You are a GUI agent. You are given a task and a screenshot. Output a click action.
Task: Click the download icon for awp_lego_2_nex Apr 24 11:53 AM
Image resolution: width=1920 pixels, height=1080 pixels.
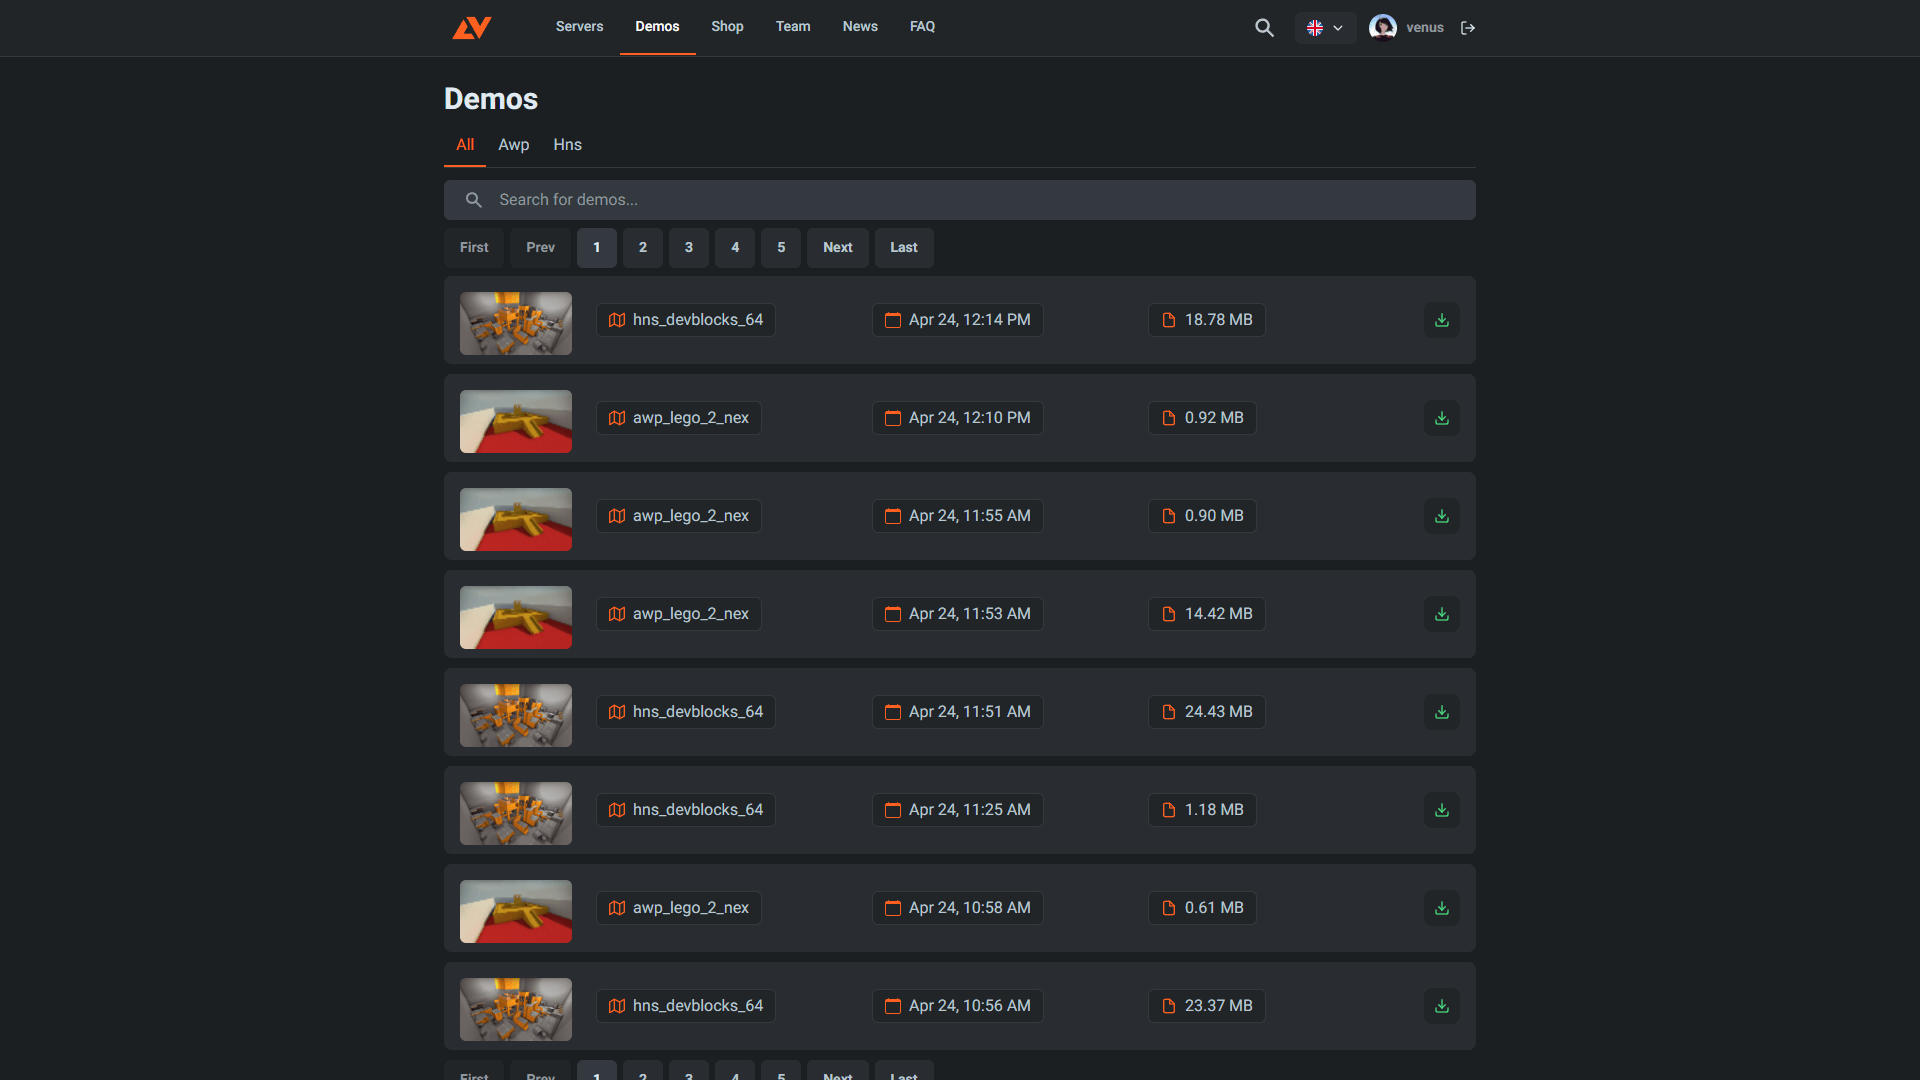coord(1441,613)
